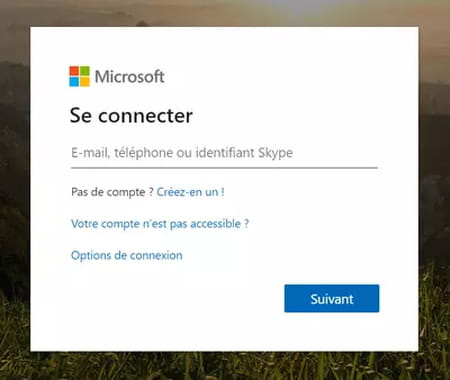
Task: Open "Votre compte n'est pas accessible ?" link
Action: [160, 223]
